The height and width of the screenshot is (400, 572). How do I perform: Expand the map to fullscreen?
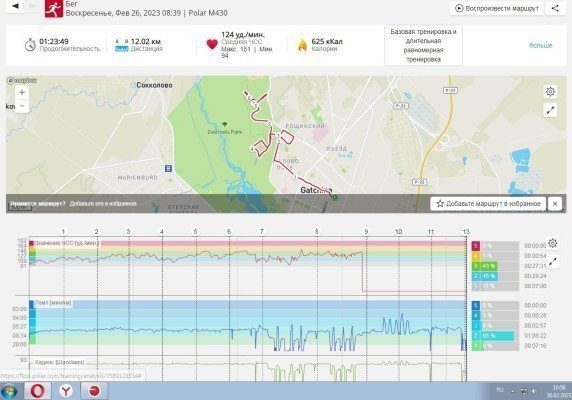550,110
